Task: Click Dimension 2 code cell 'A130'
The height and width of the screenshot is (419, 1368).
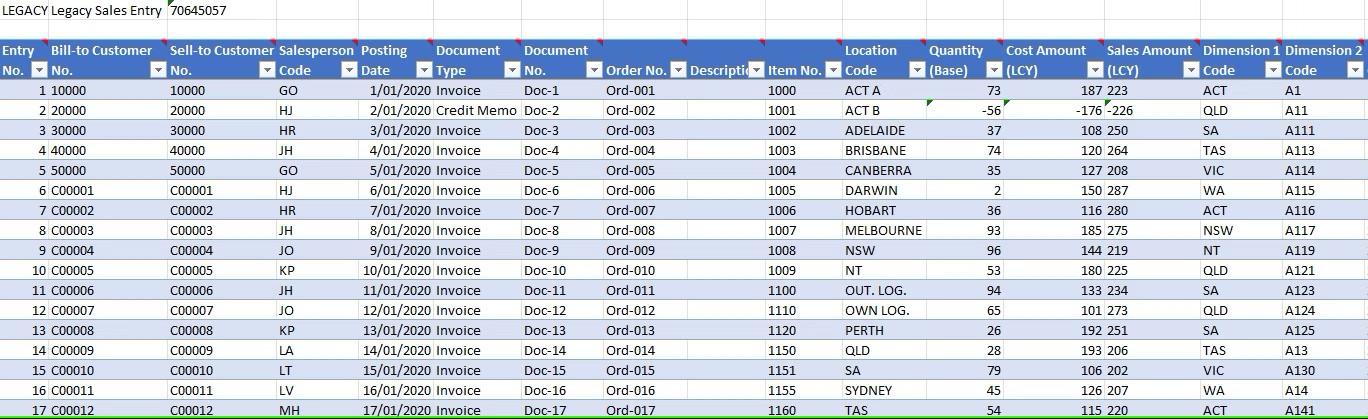Action: (x=1324, y=370)
